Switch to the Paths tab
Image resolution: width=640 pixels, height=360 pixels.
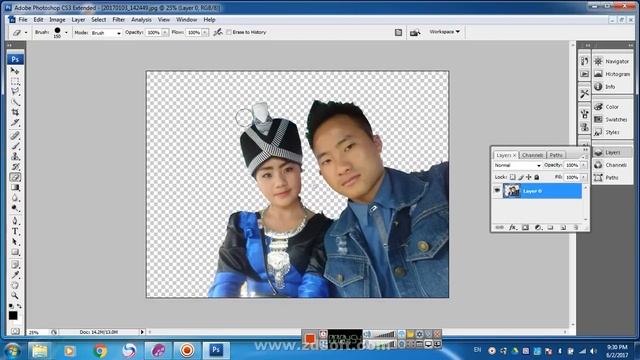[556, 155]
